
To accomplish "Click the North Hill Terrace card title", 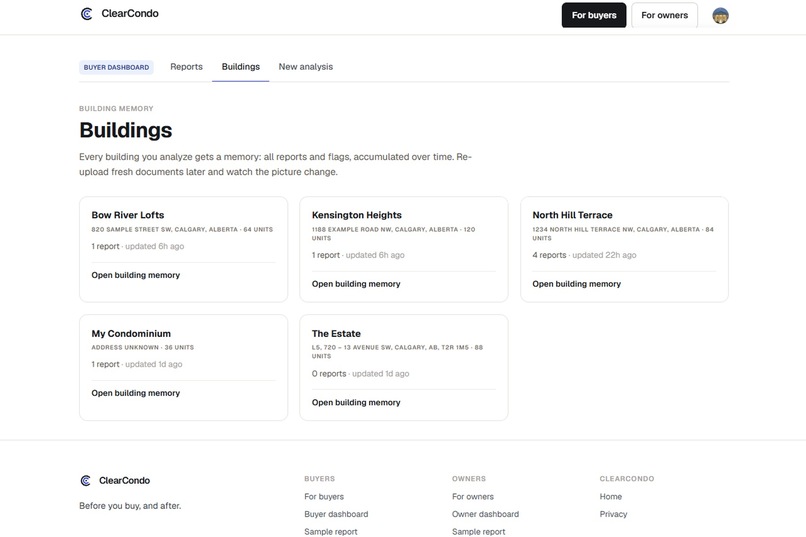I will (x=572, y=215).
